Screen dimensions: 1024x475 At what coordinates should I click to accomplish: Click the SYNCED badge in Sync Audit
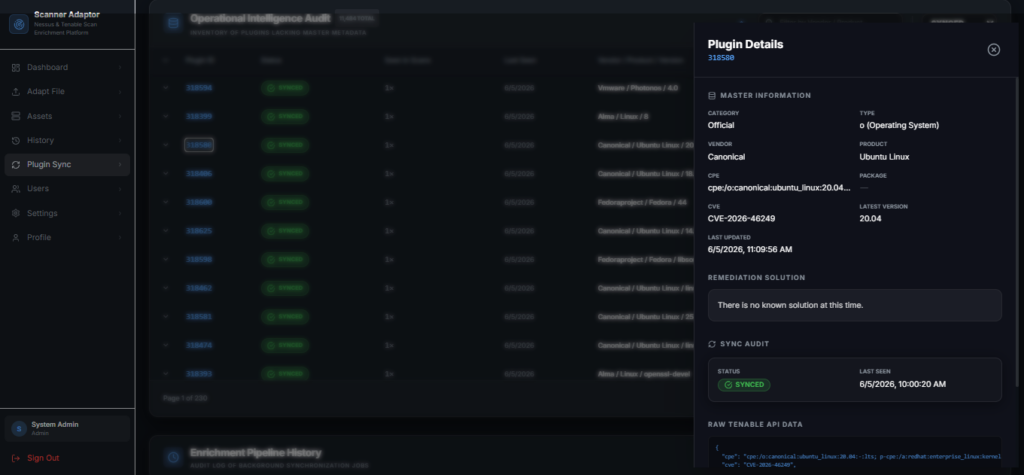744,385
